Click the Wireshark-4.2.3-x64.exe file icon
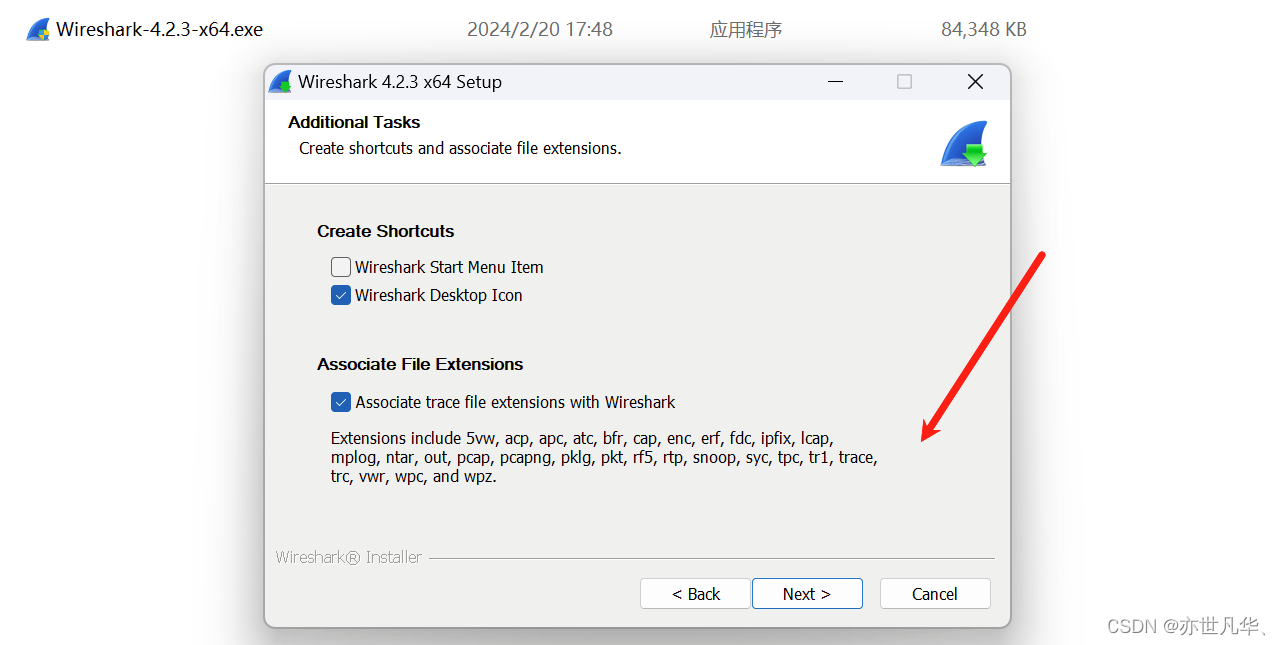Screen dimensions: 1280x645 [x=36, y=28]
